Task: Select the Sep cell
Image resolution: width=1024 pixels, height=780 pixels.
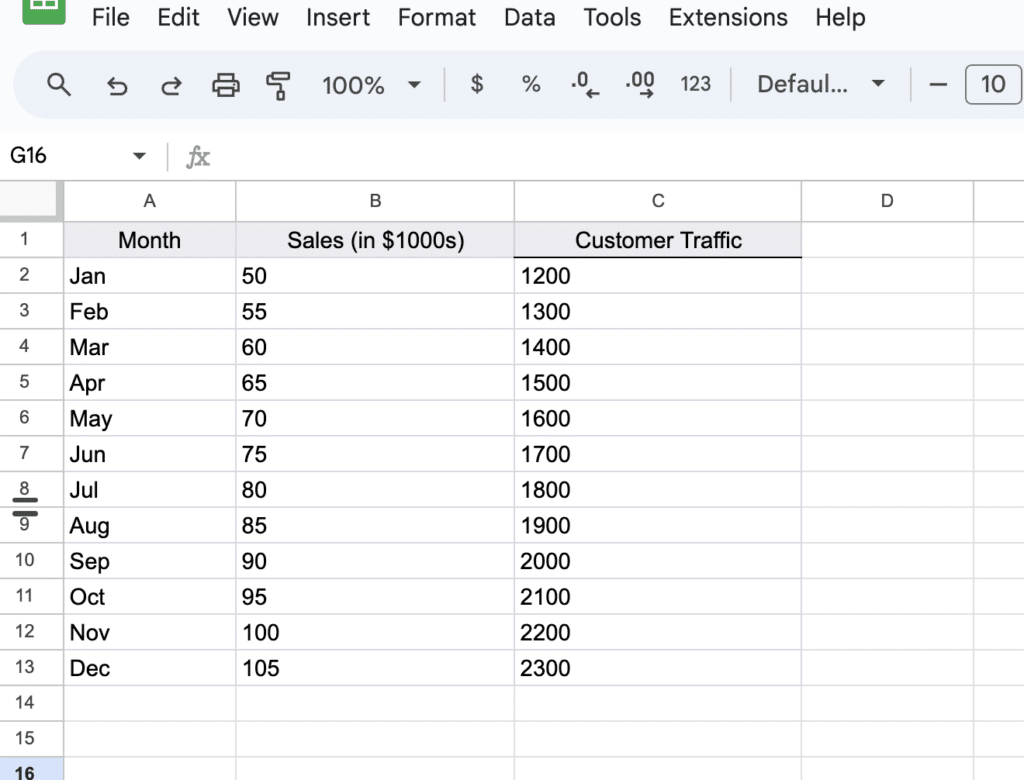Action: (x=150, y=561)
